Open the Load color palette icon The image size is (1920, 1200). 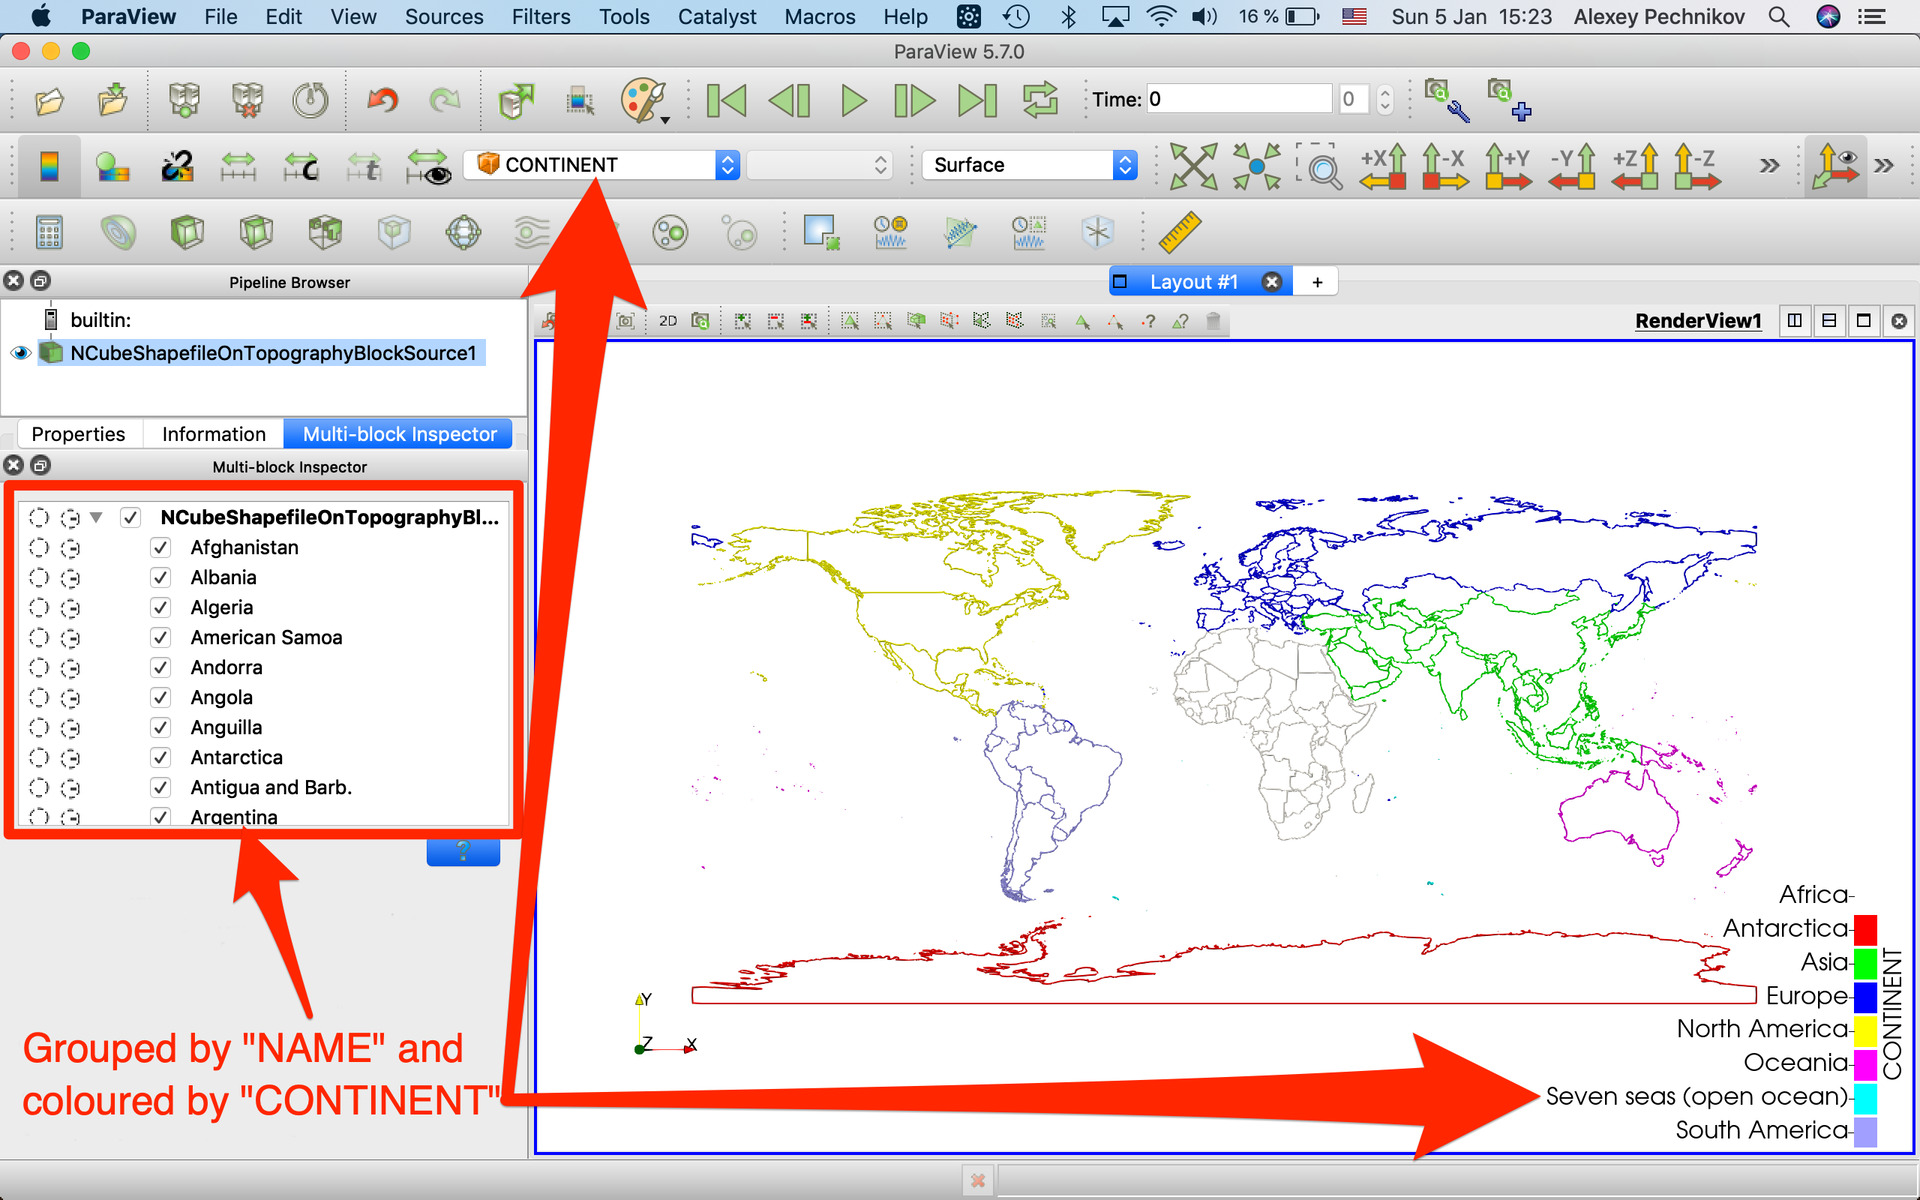click(644, 100)
